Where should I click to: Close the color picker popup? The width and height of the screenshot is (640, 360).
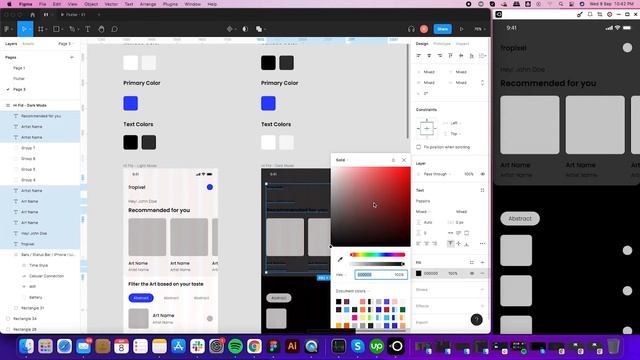(x=404, y=160)
